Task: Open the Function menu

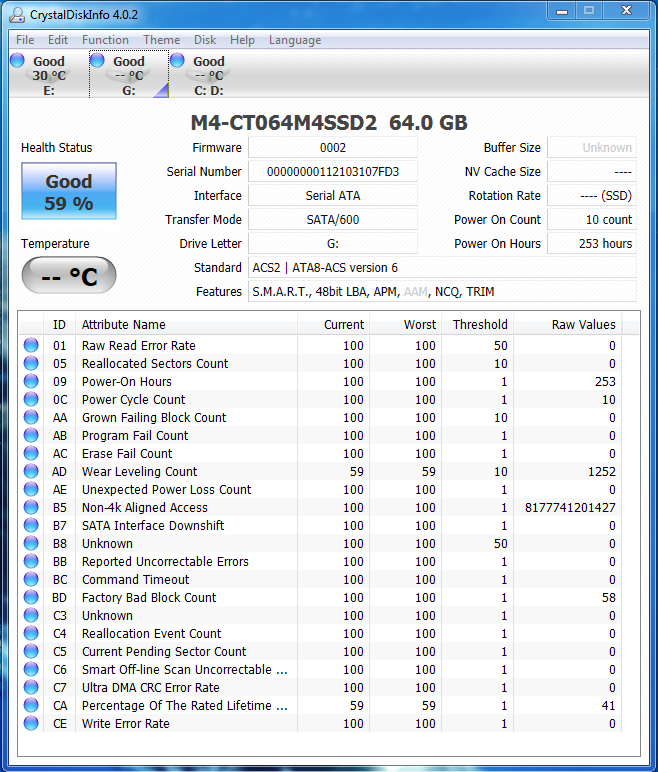Action: click(x=105, y=40)
